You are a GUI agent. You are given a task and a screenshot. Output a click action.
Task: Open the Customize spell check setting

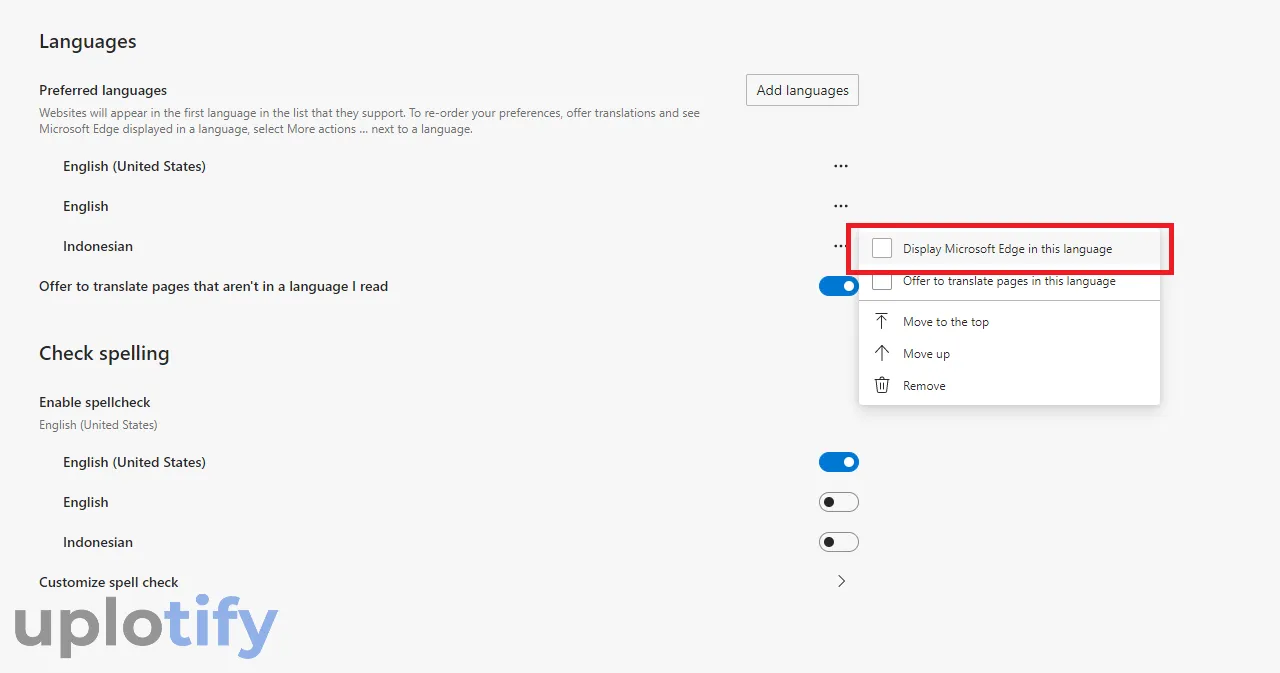(449, 582)
